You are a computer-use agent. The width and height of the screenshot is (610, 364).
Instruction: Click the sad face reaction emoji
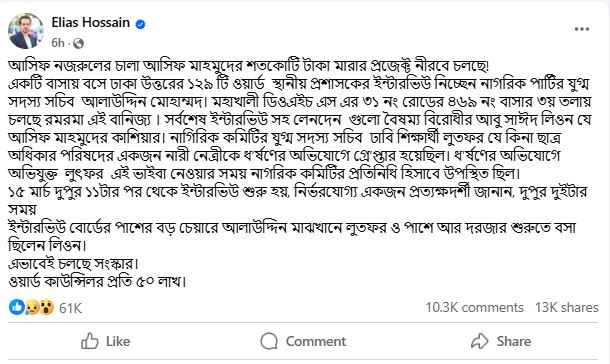31,308
